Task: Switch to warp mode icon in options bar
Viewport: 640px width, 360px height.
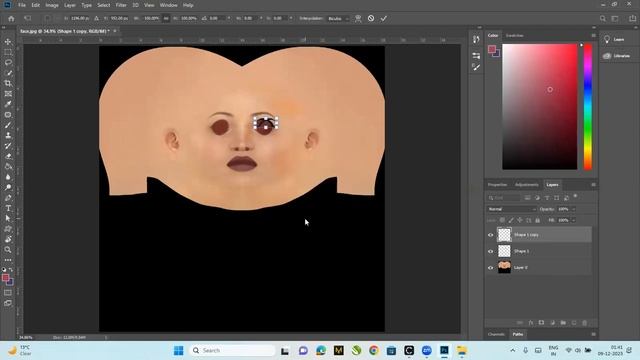Action: pos(358,18)
